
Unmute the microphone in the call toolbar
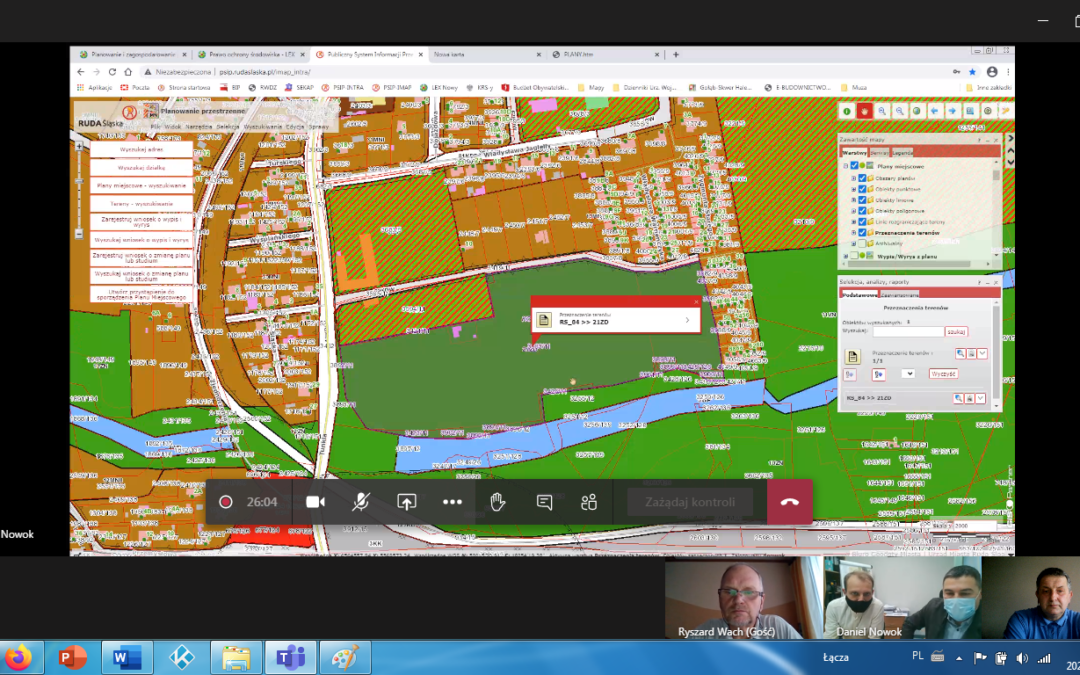(361, 502)
